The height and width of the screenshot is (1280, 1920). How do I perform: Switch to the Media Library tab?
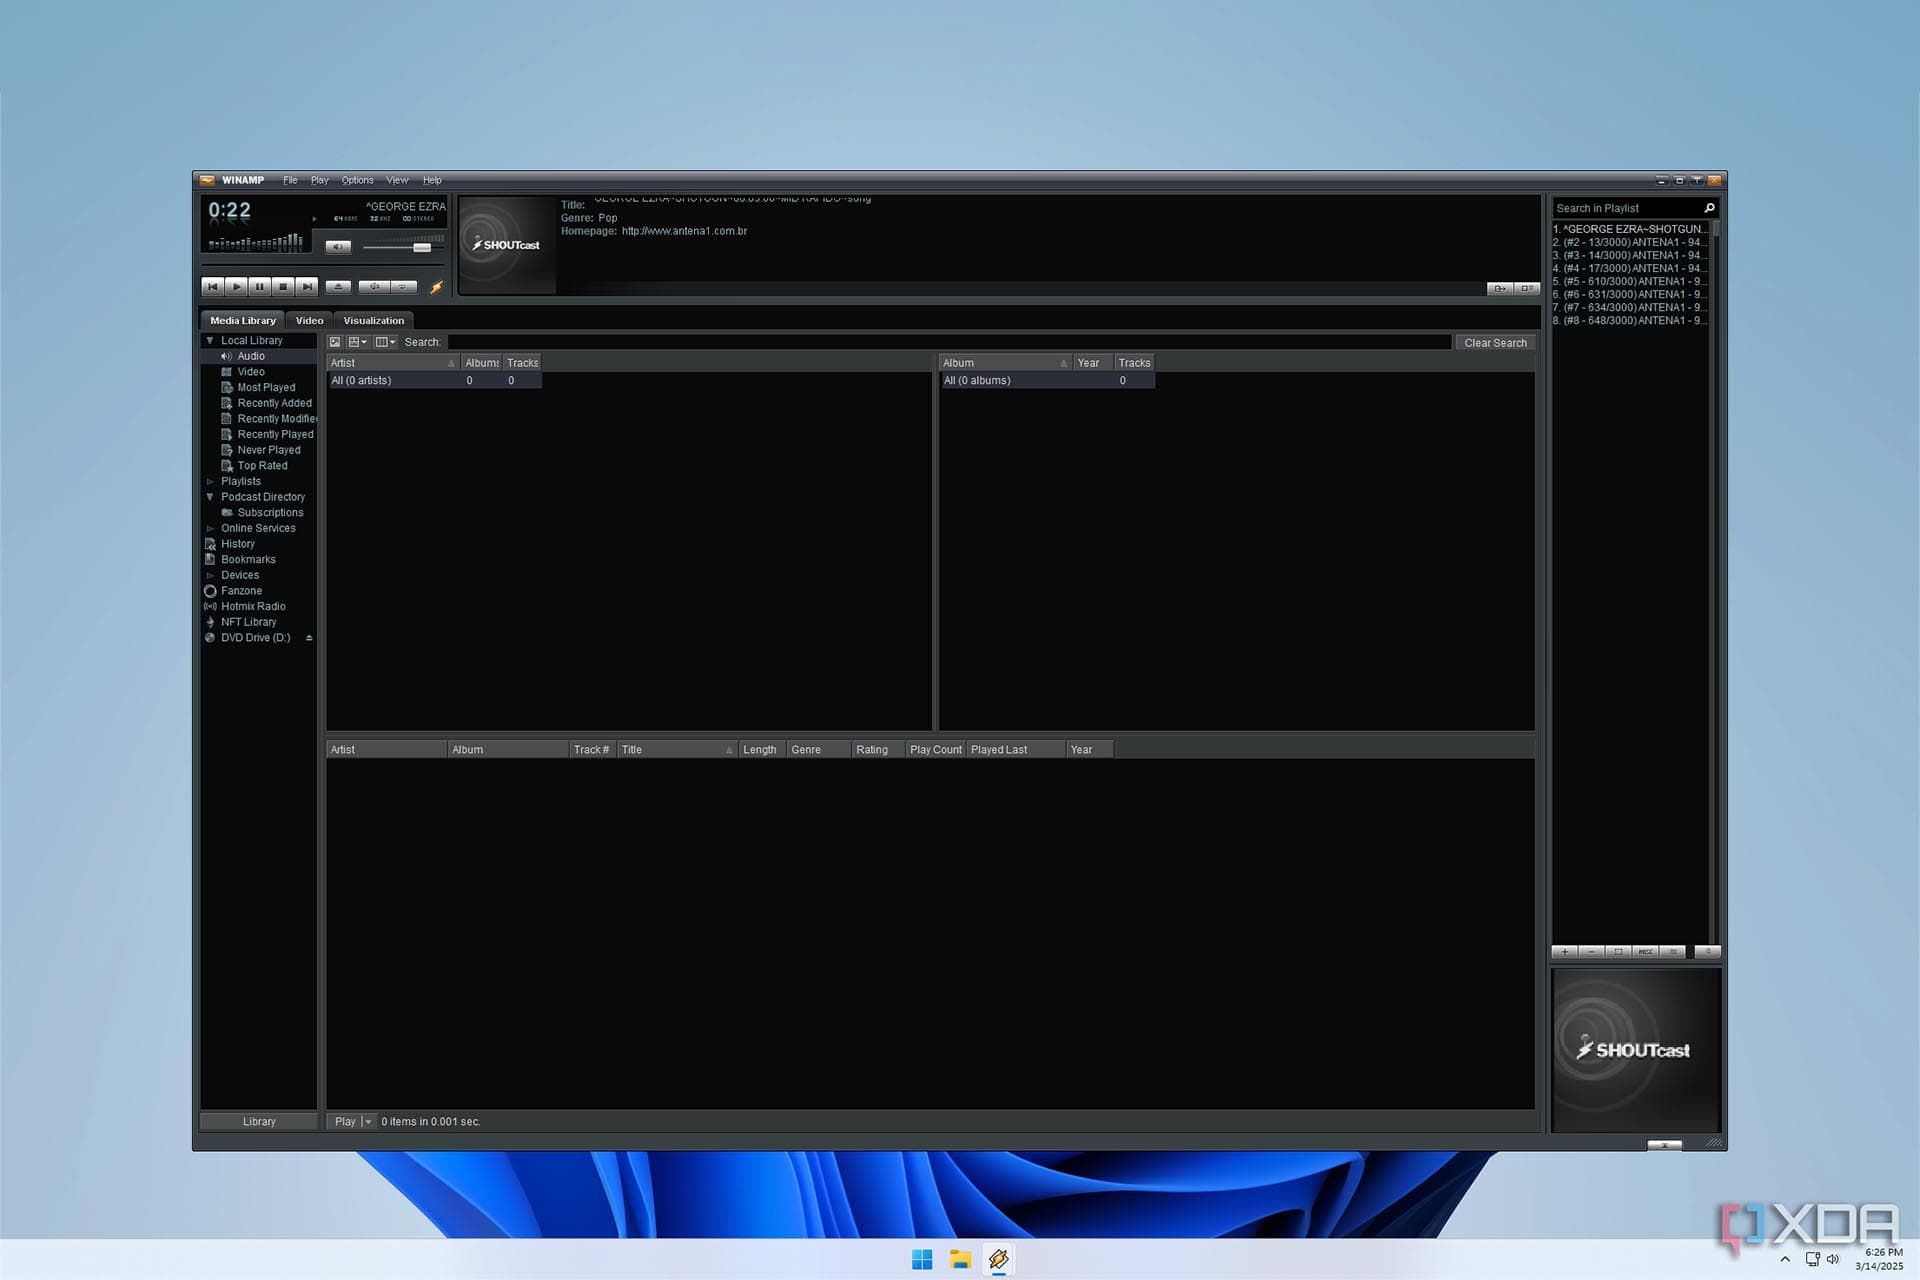(242, 321)
